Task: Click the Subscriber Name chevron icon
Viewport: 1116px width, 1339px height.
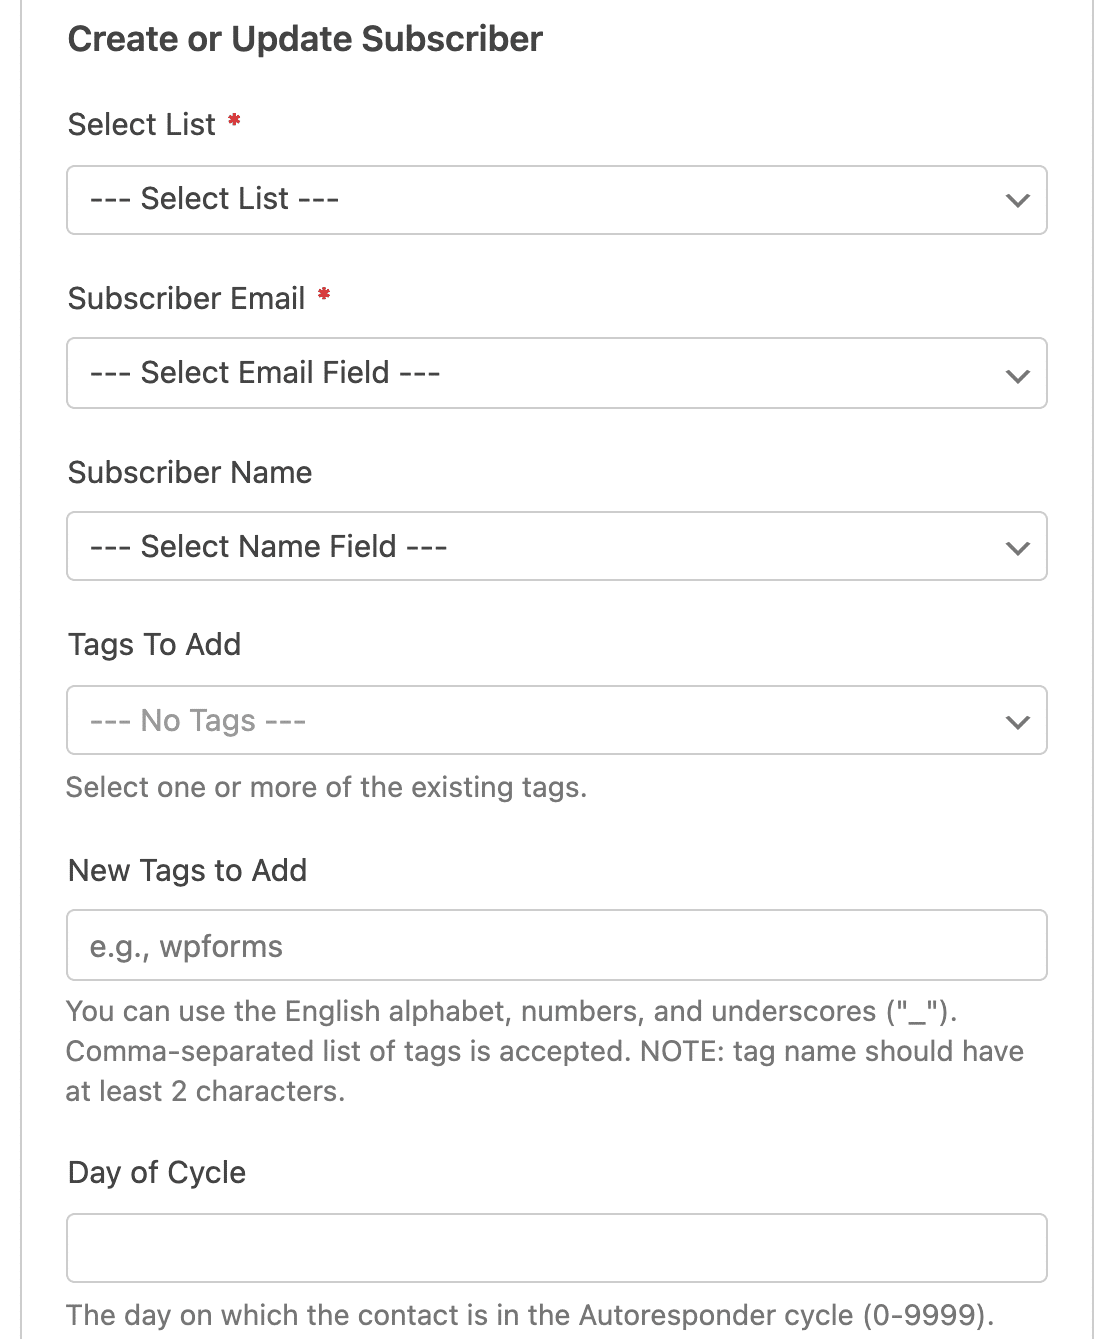Action: pos(1017,547)
